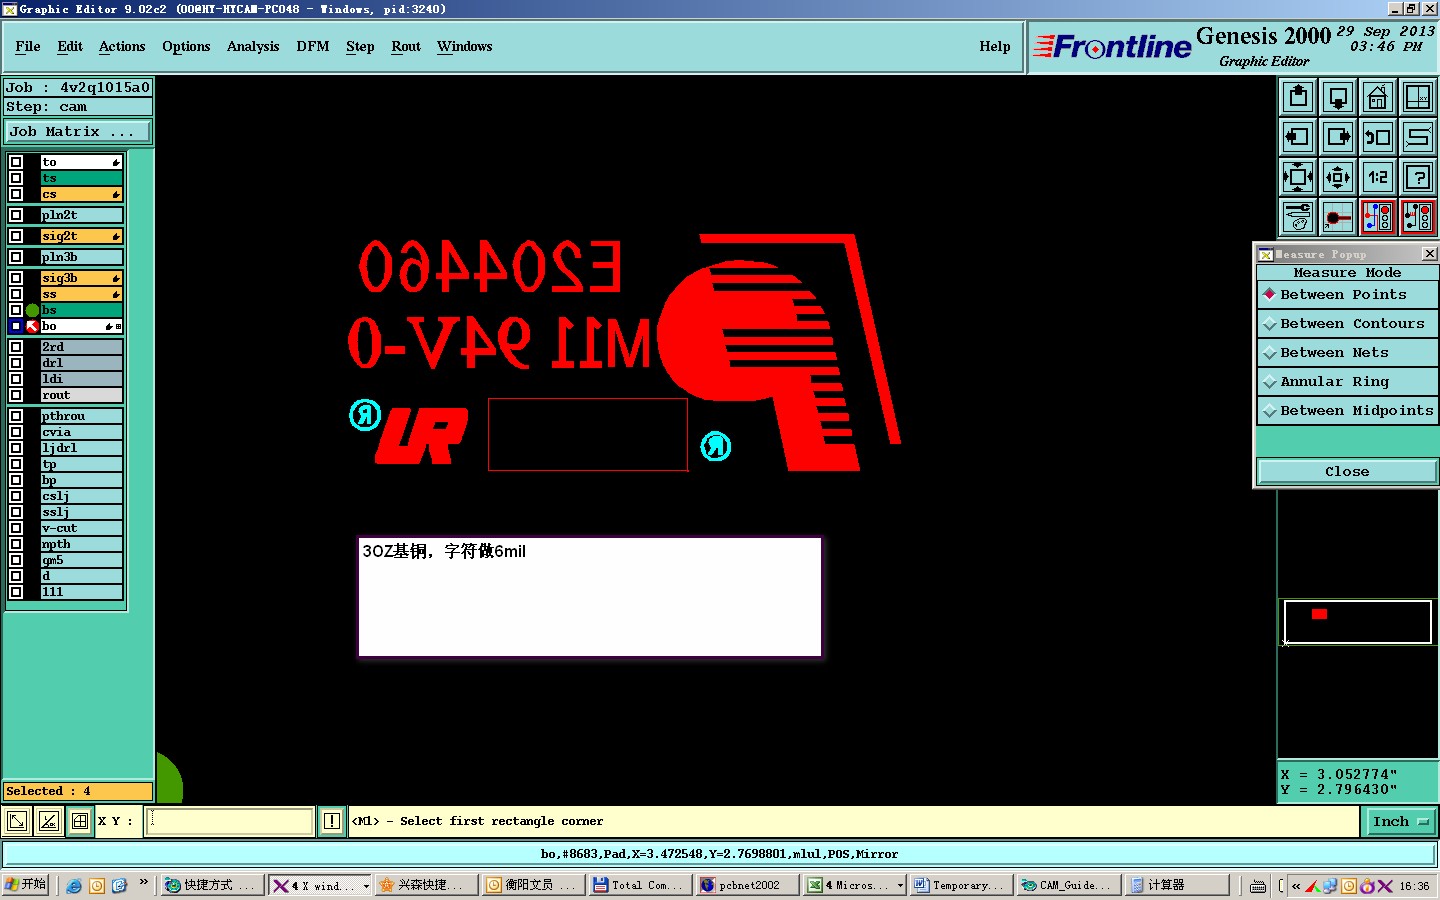Open the File menu

click(x=28, y=47)
